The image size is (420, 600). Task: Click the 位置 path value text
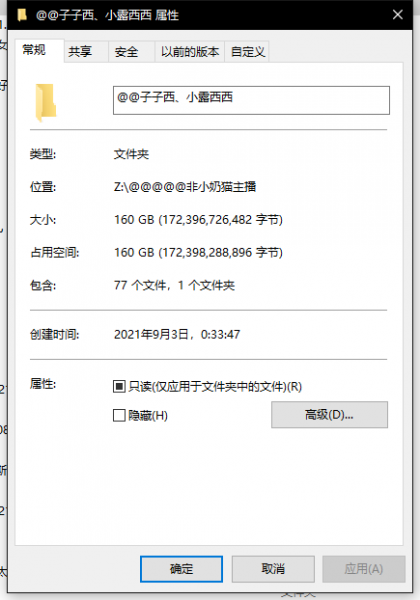[x=185, y=187]
